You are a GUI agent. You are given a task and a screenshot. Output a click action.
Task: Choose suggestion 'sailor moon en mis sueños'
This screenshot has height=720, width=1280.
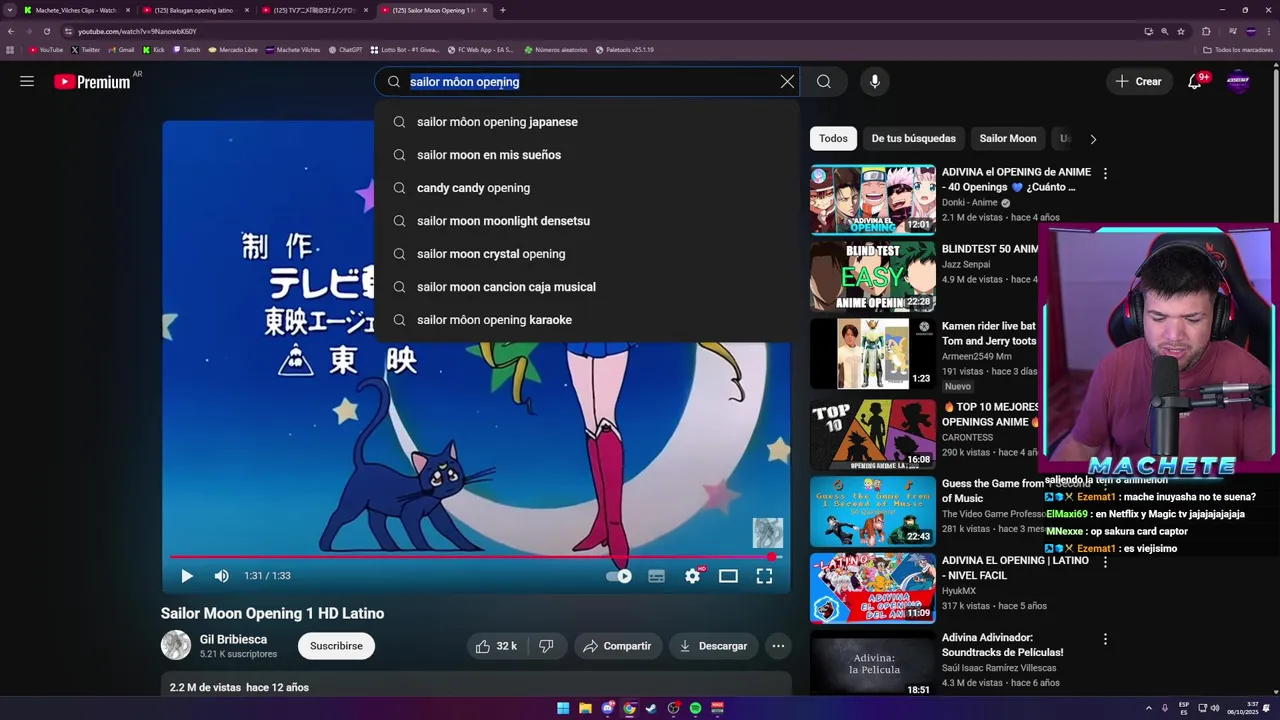tap(587, 155)
